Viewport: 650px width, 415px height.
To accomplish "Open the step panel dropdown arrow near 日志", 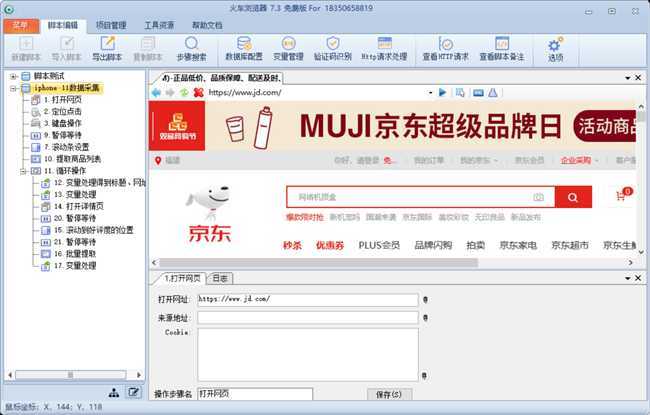I will coord(628,278).
